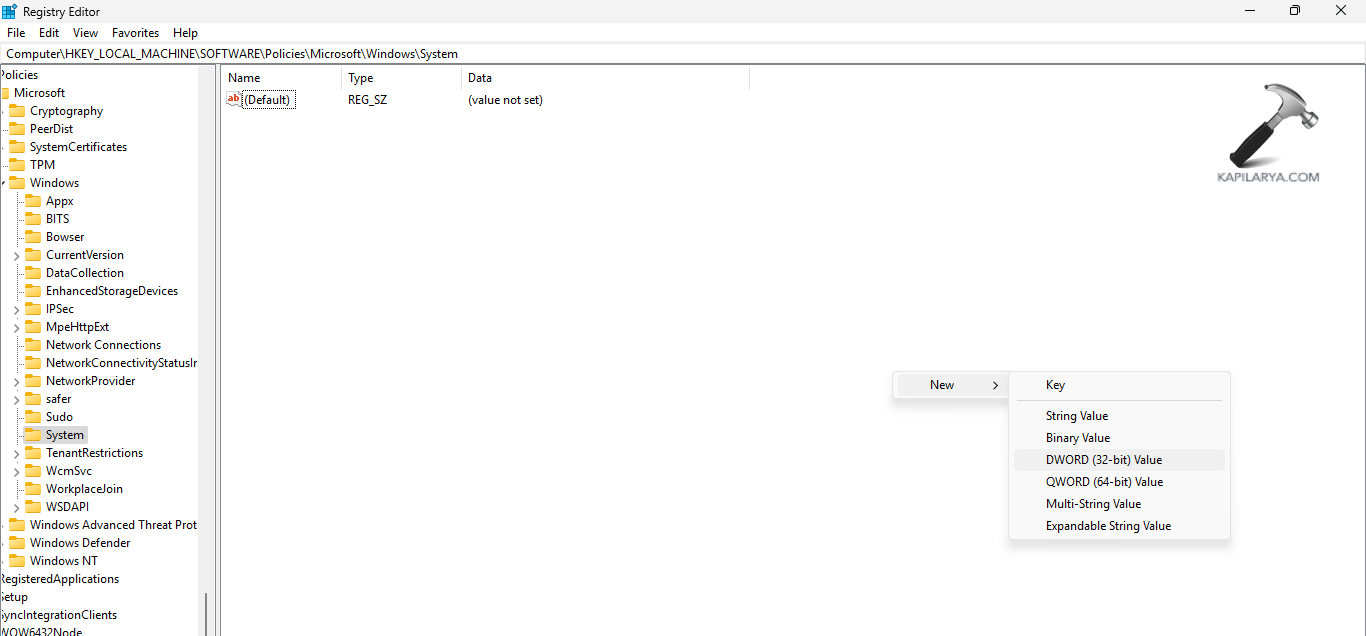Open the Help menu
Image resolution: width=1366 pixels, height=636 pixels.
coord(185,33)
